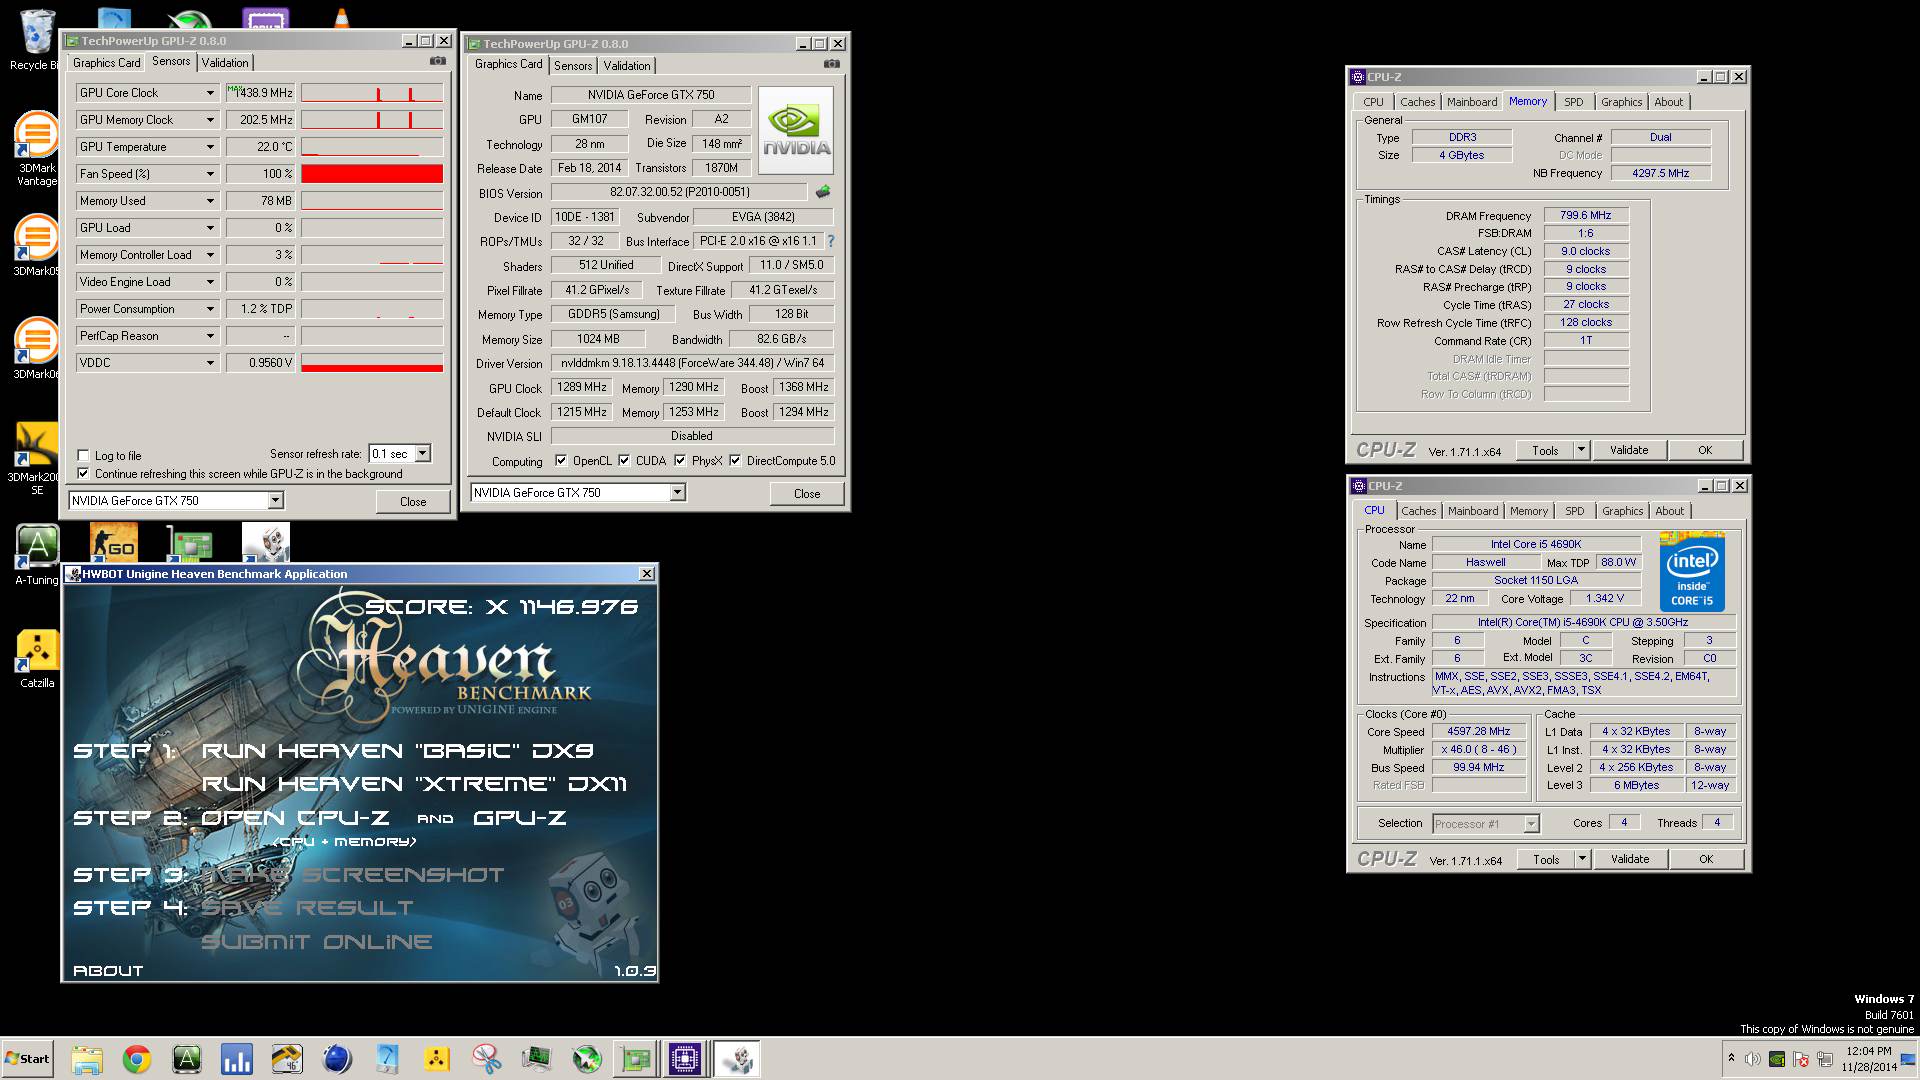
Task: Click the Intel Core i5 logo in CPU-Z
Action: [1692, 572]
